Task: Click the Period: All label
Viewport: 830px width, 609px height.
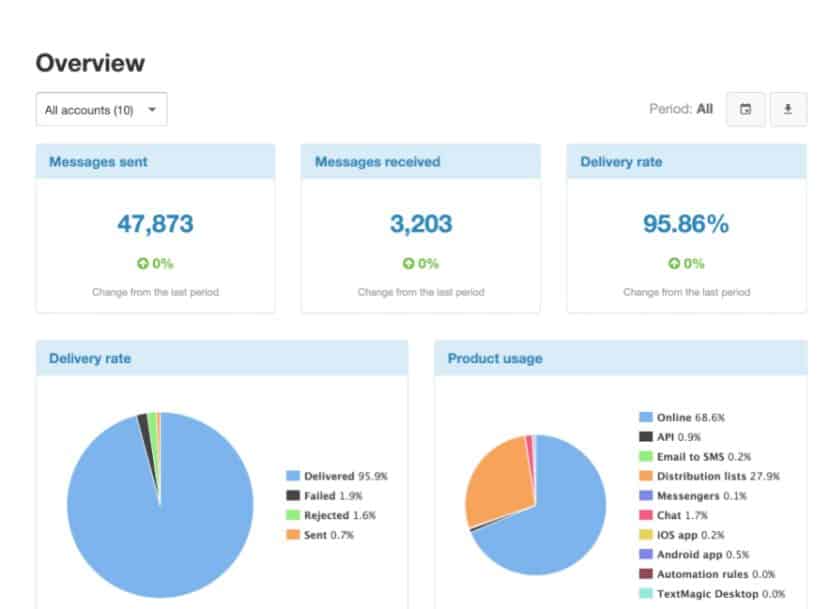Action: point(681,110)
